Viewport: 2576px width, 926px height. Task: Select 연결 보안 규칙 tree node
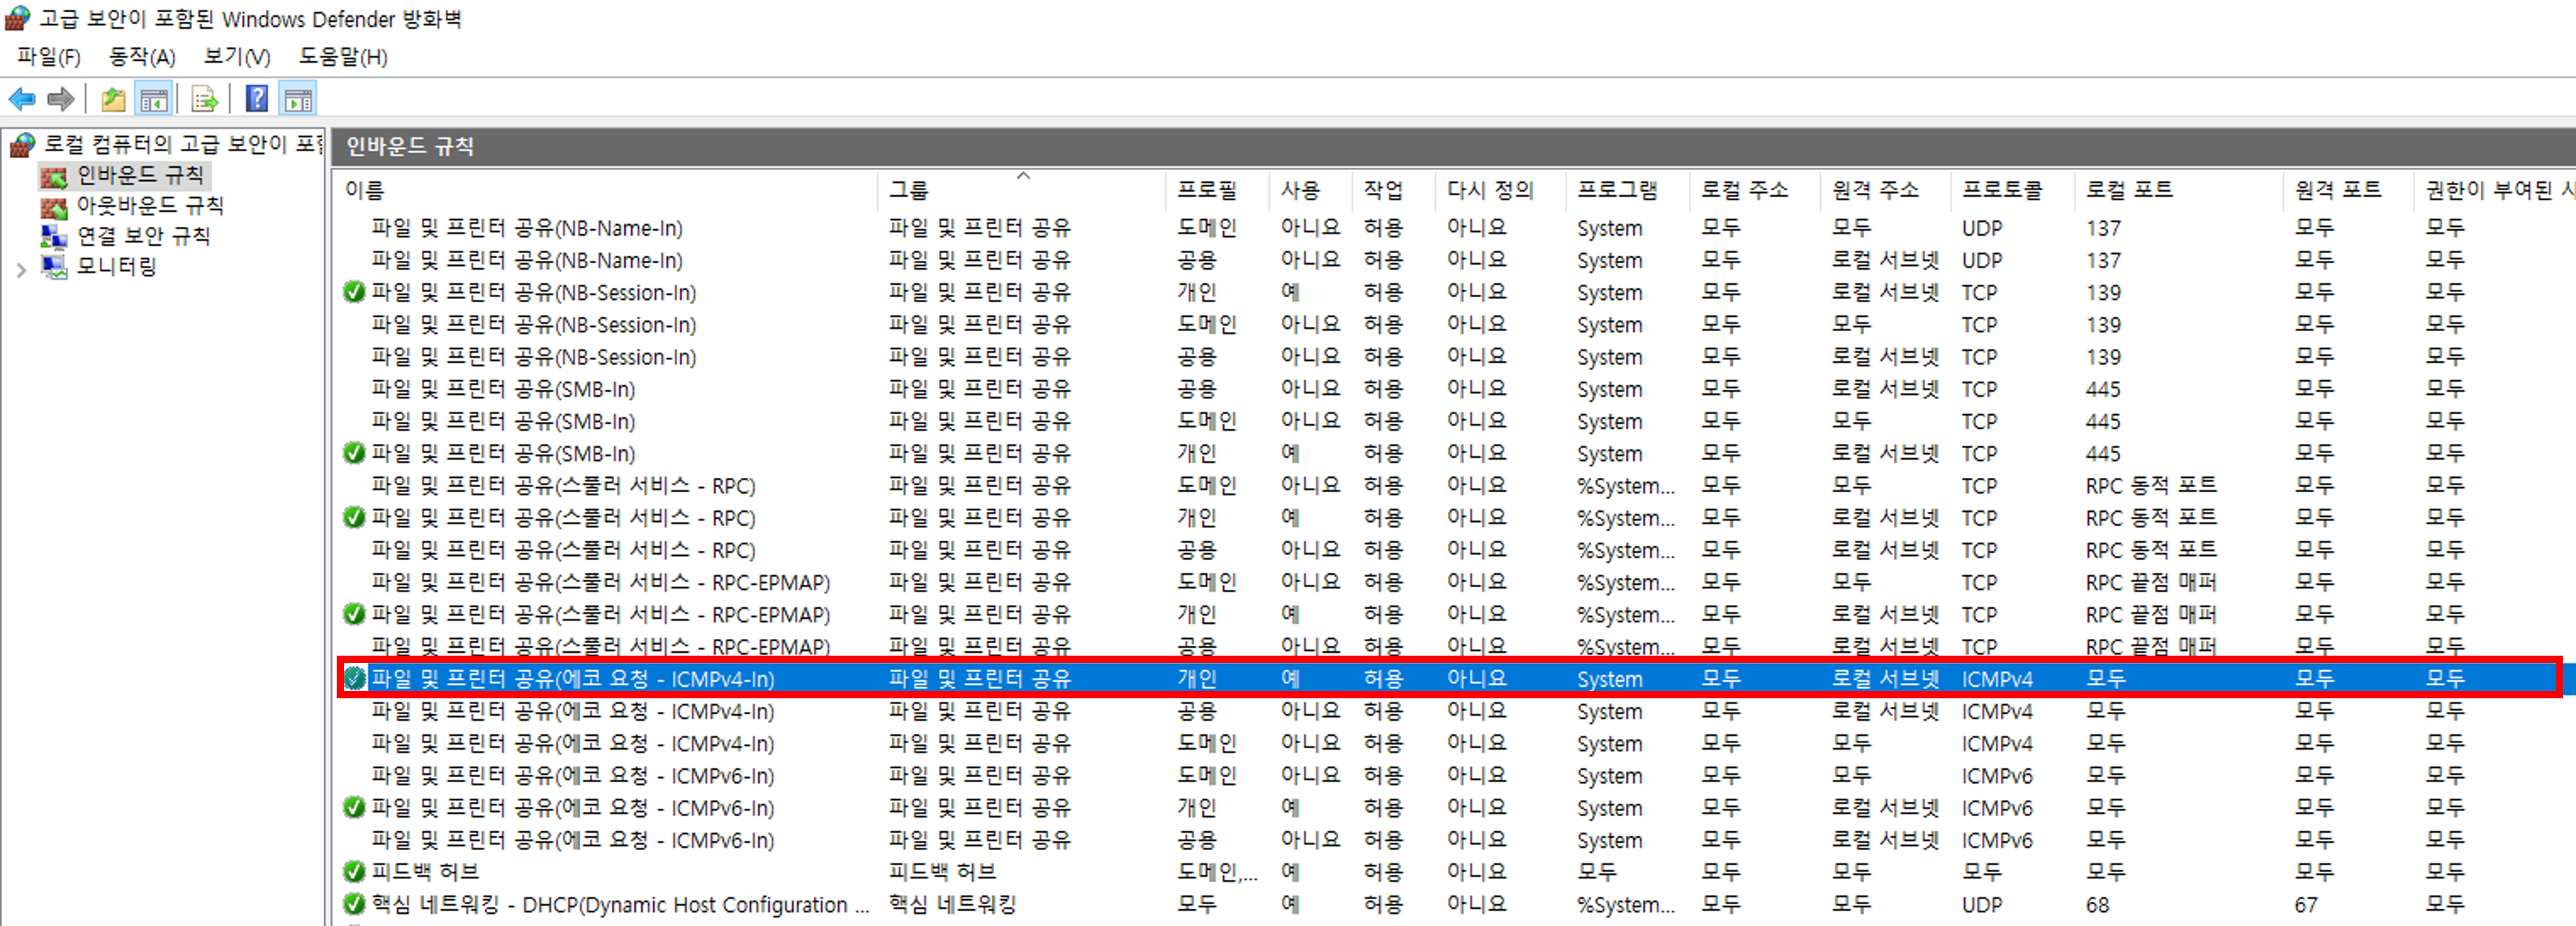[x=143, y=236]
